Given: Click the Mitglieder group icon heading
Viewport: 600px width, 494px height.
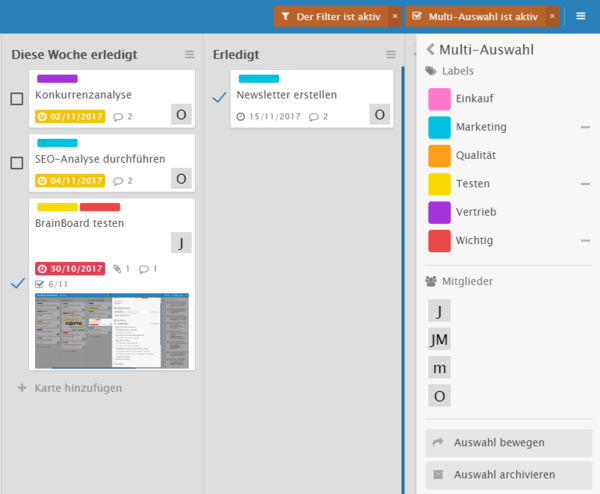Looking at the screenshot, I should pos(431,281).
